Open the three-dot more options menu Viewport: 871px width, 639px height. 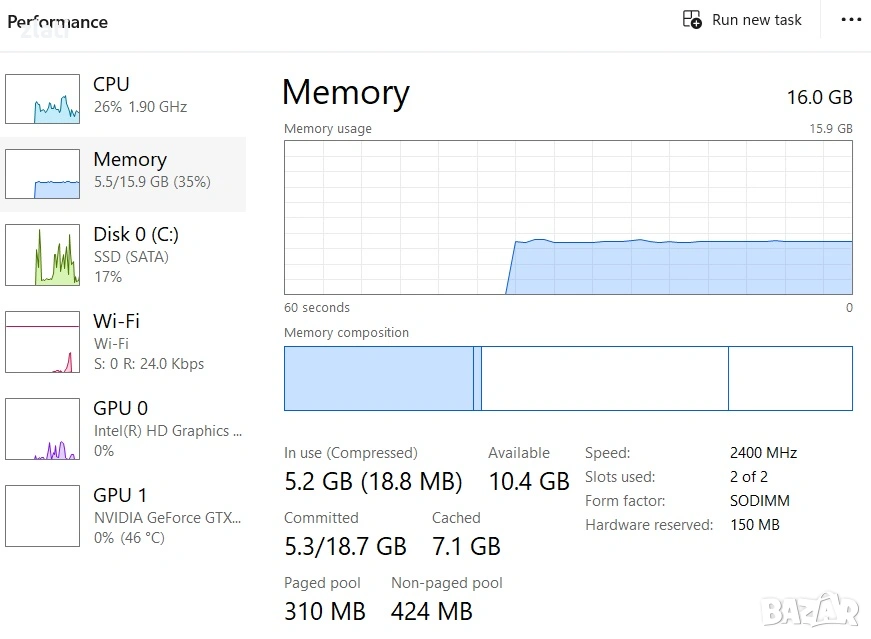pyautogui.click(x=851, y=20)
